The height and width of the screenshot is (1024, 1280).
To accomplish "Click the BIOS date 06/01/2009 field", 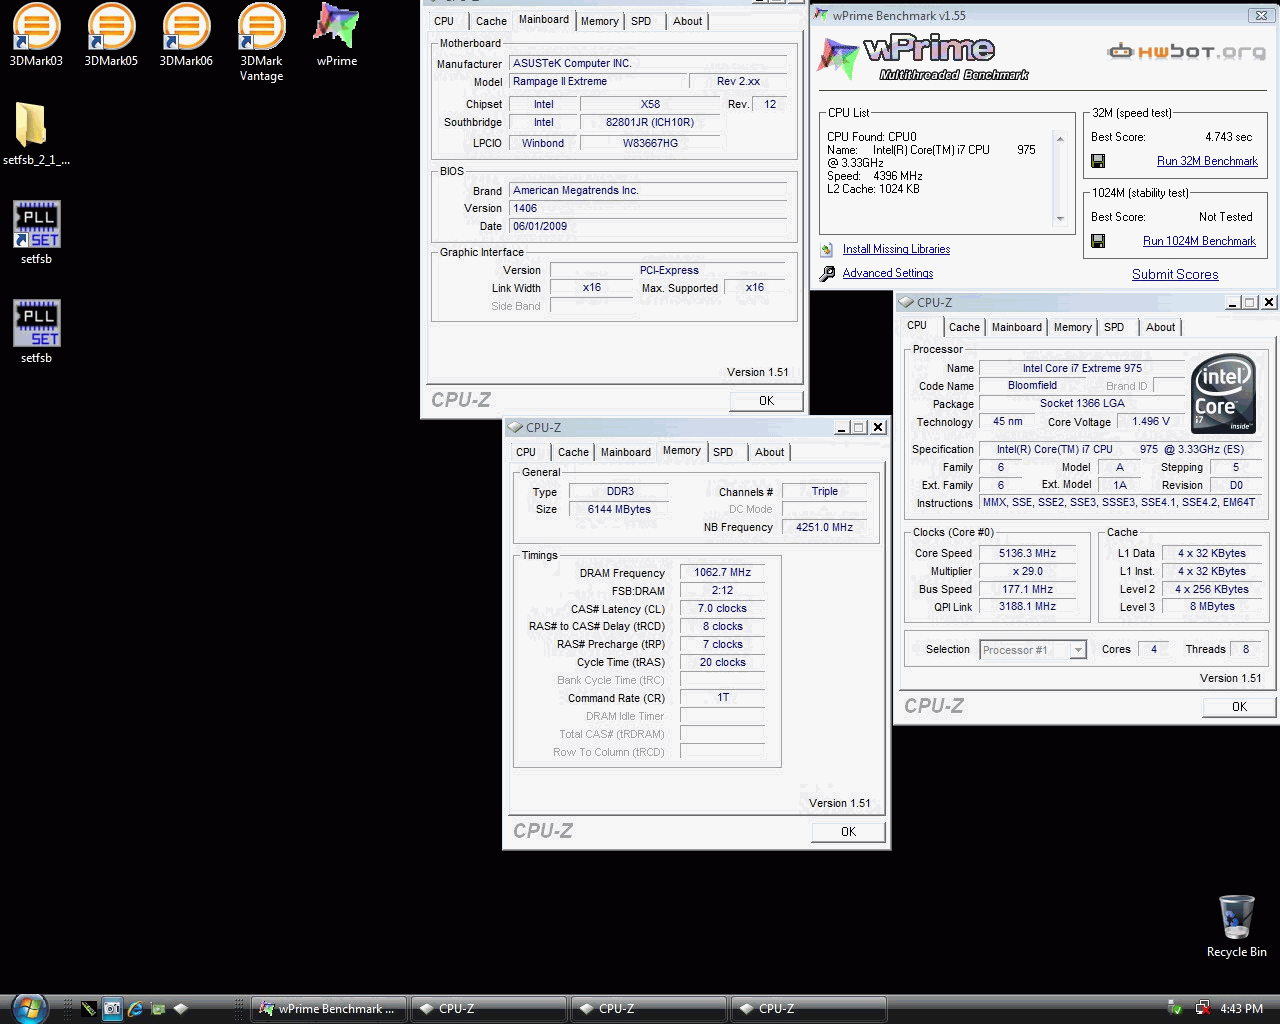I will pos(648,226).
